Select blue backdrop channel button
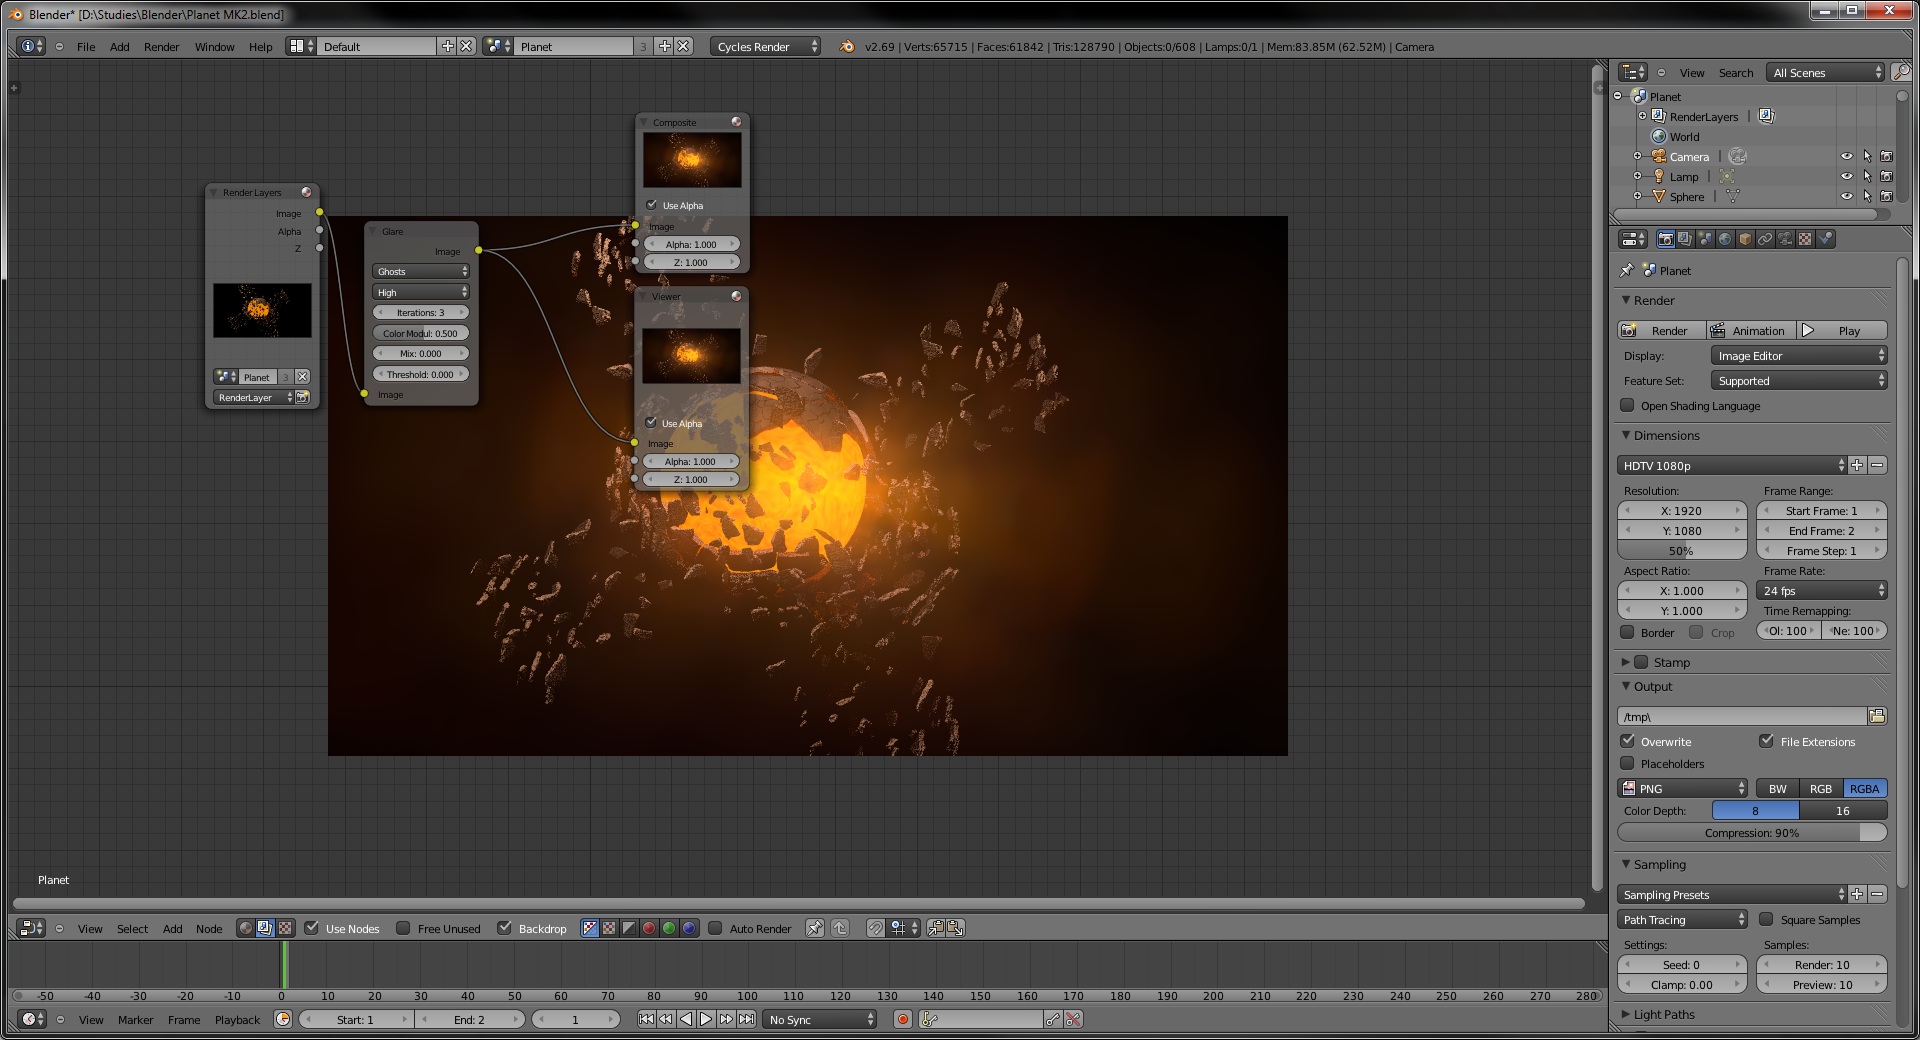Viewport: 1920px width, 1040px height. click(689, 928)
